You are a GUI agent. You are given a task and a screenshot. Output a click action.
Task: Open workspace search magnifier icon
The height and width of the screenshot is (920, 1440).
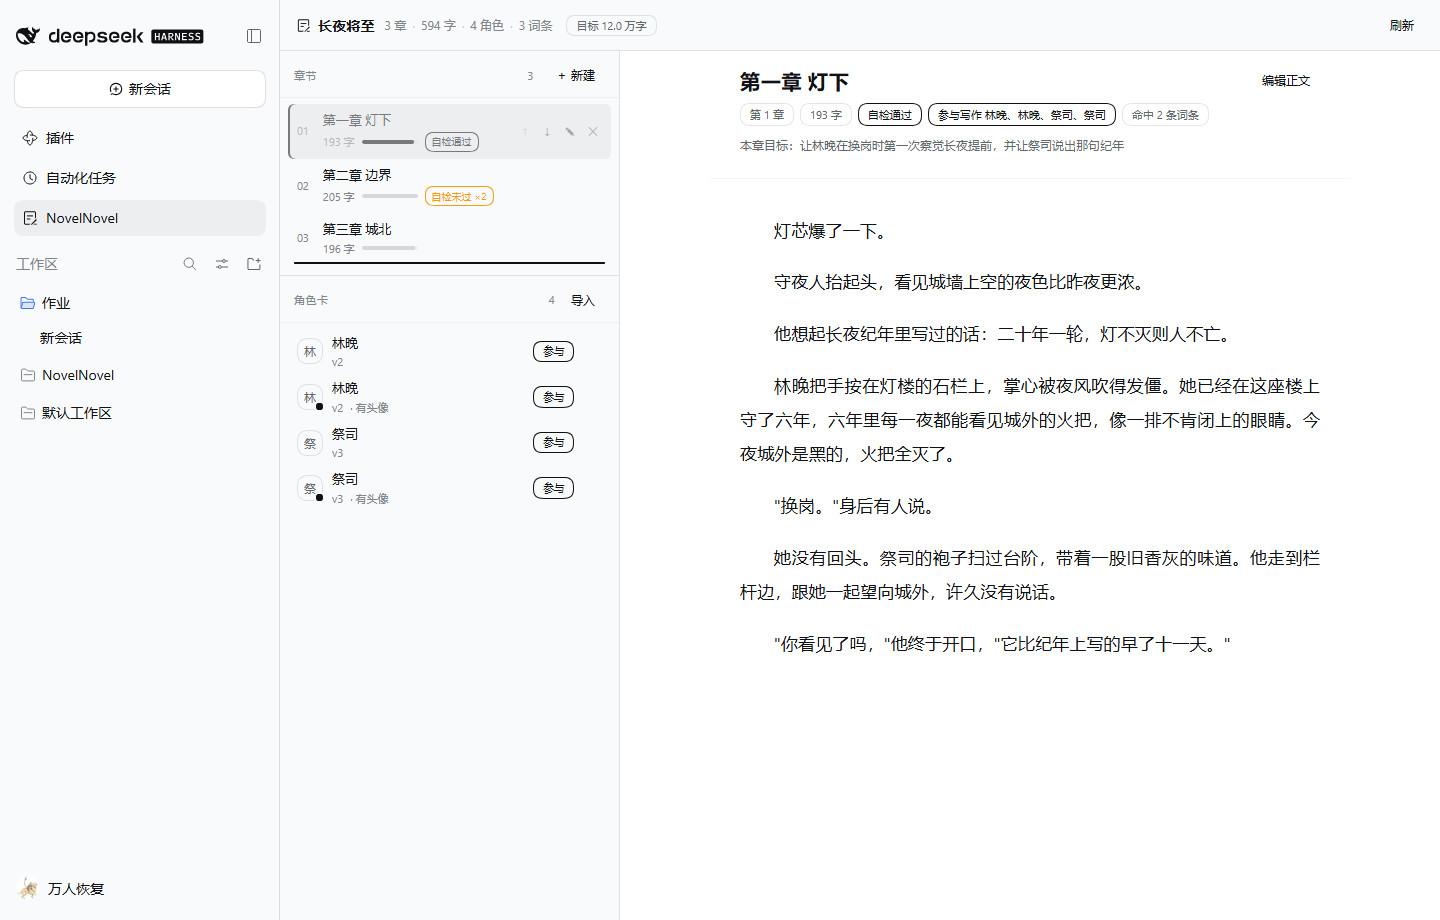tap(190, 264)
